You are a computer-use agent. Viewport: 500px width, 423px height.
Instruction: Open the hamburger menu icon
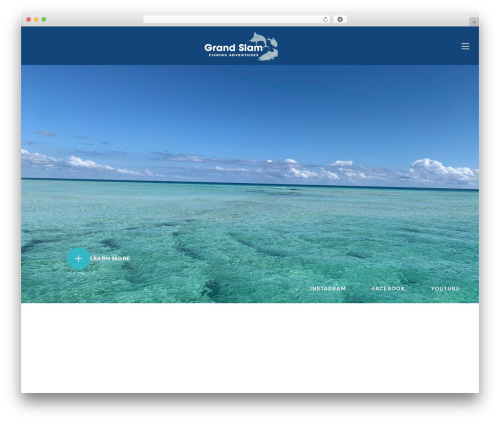(x=465, y=46)
